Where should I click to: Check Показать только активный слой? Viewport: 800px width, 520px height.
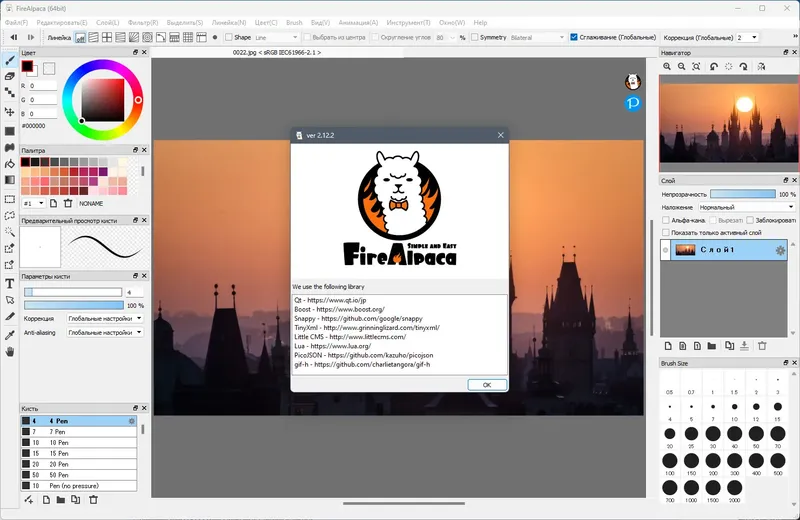tap(666, 232)
